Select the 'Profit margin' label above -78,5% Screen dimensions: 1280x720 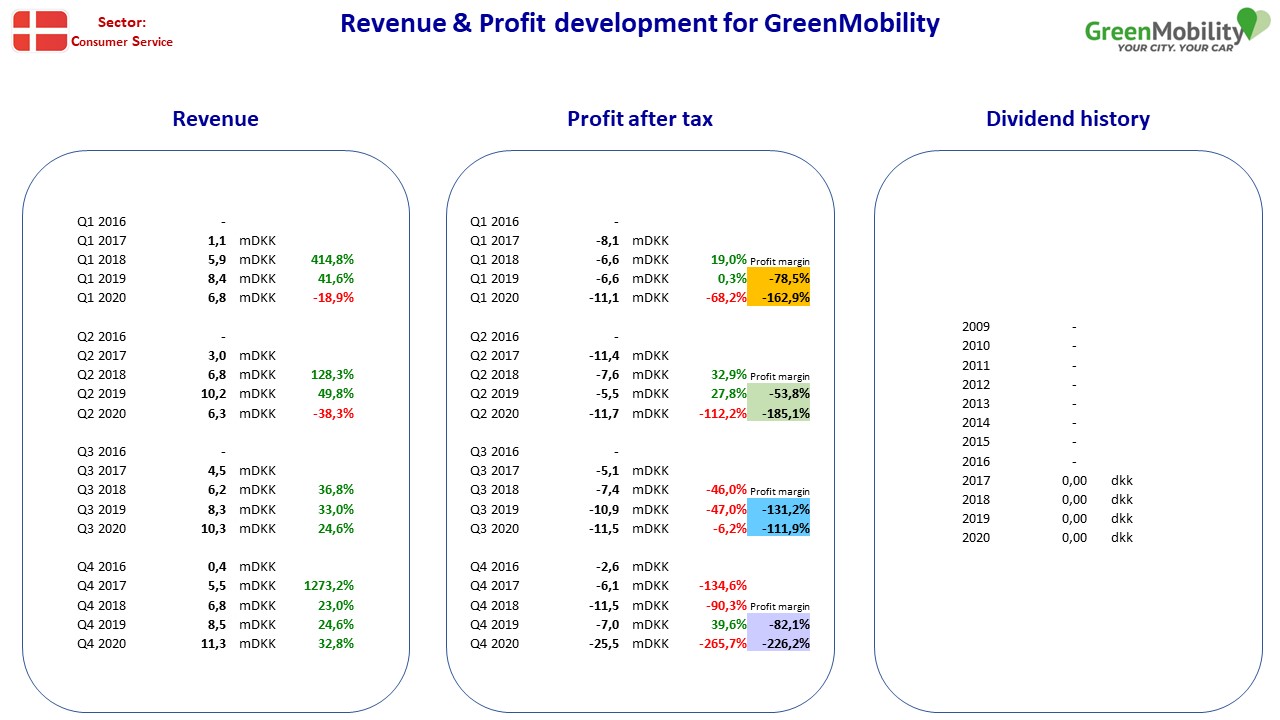[780, 262]
